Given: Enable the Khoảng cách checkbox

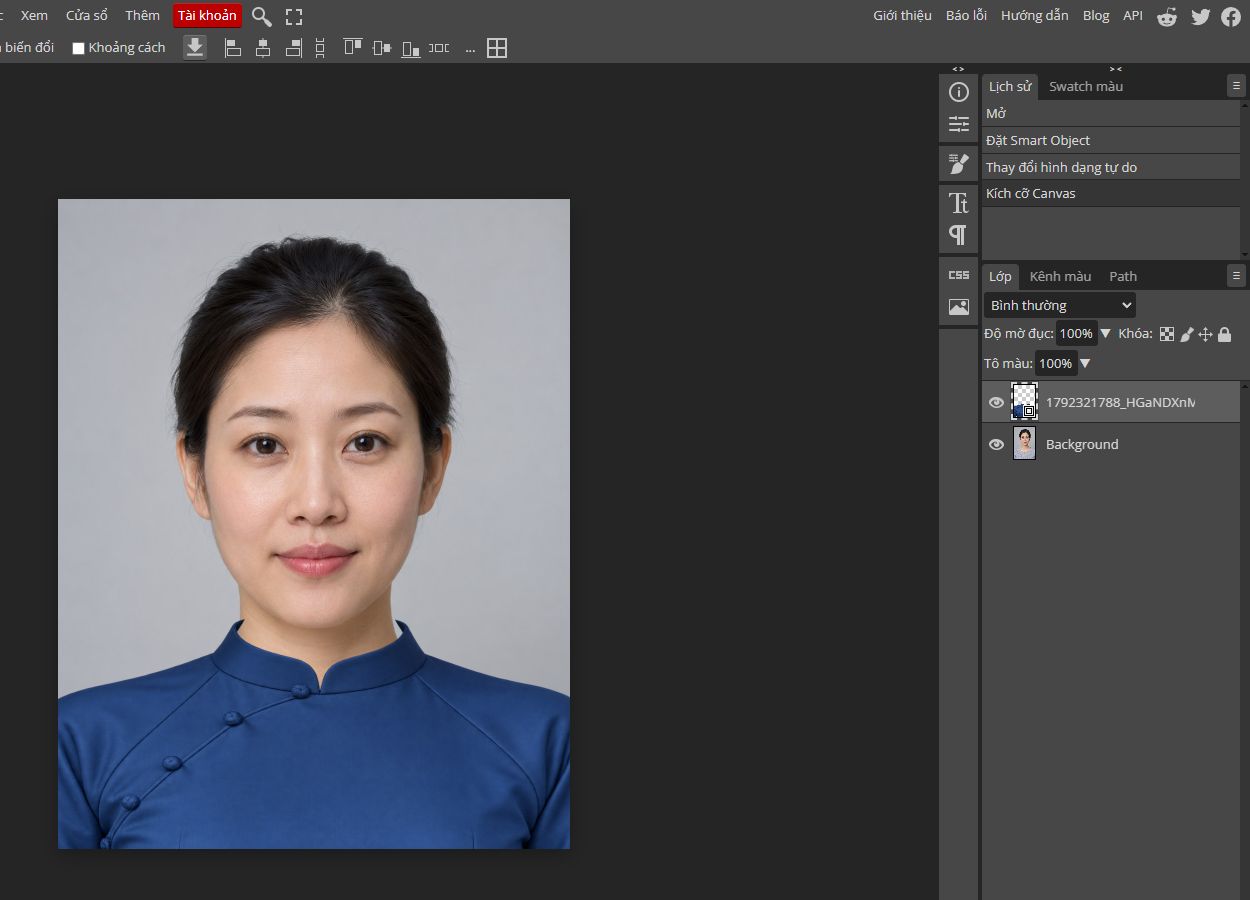Looking at the screenshot, I should pos(78,48).
